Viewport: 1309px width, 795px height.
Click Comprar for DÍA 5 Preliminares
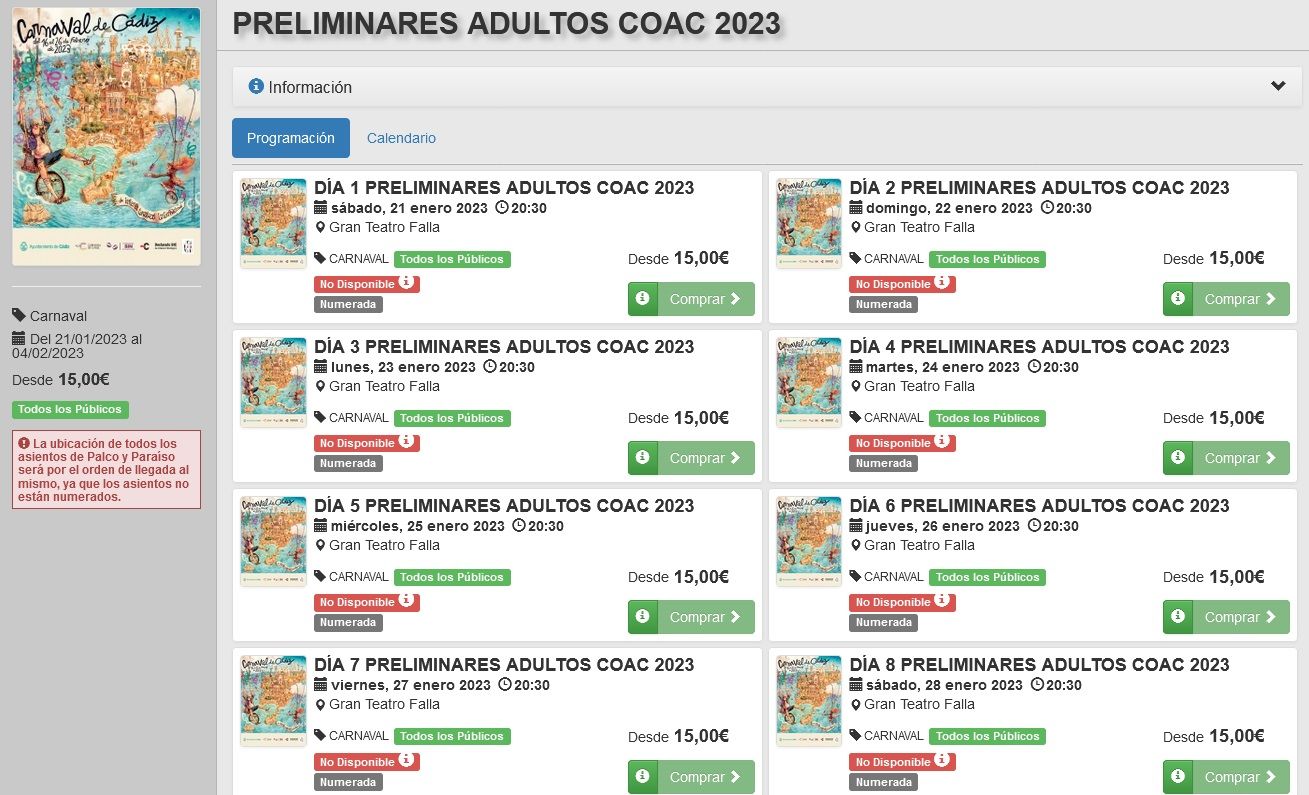[x=706, y=617]
